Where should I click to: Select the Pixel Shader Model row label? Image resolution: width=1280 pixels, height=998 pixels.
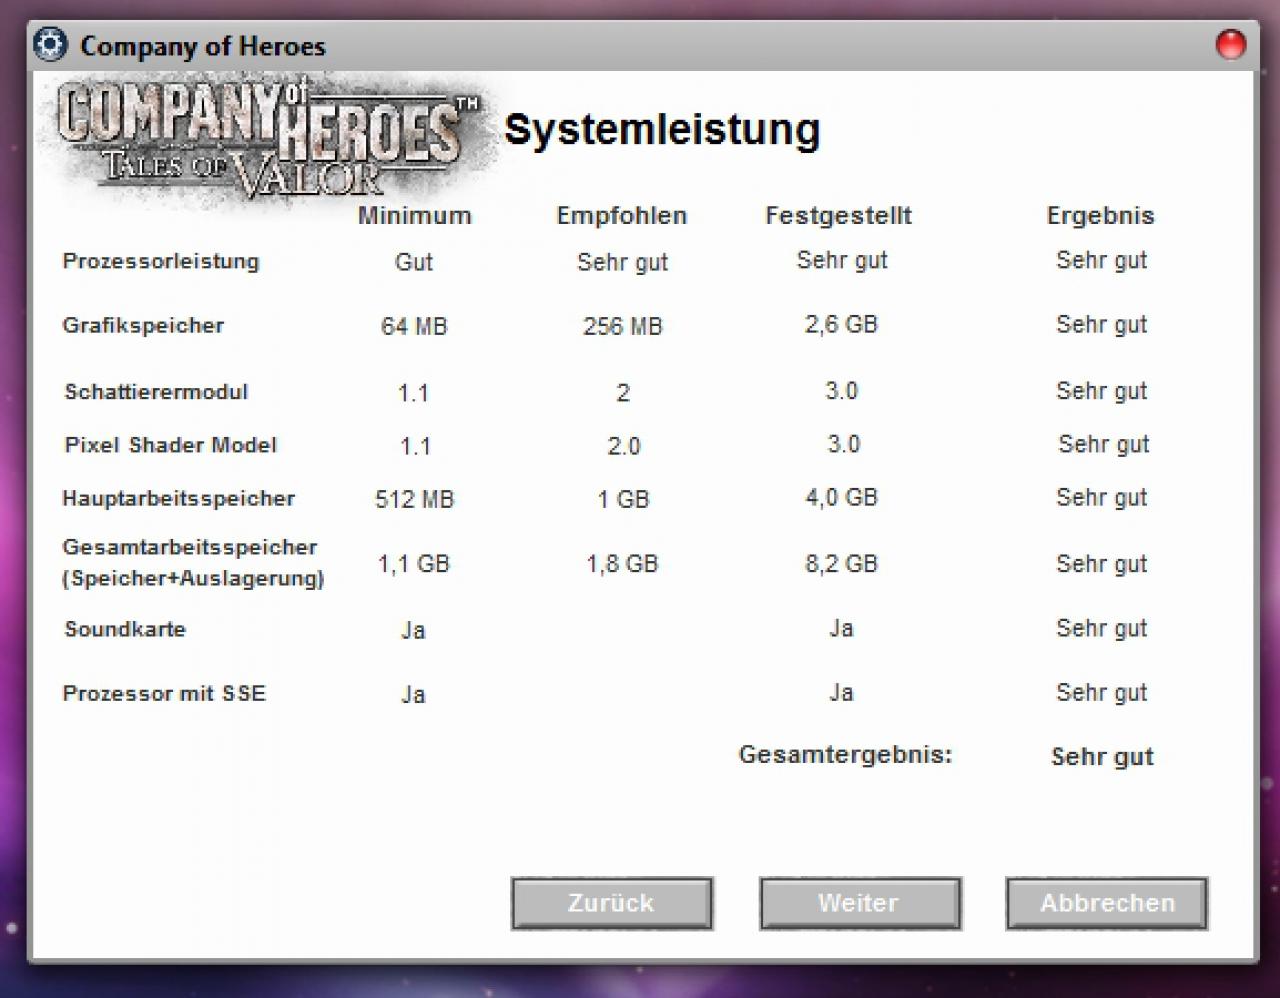[x=171, y=445]
